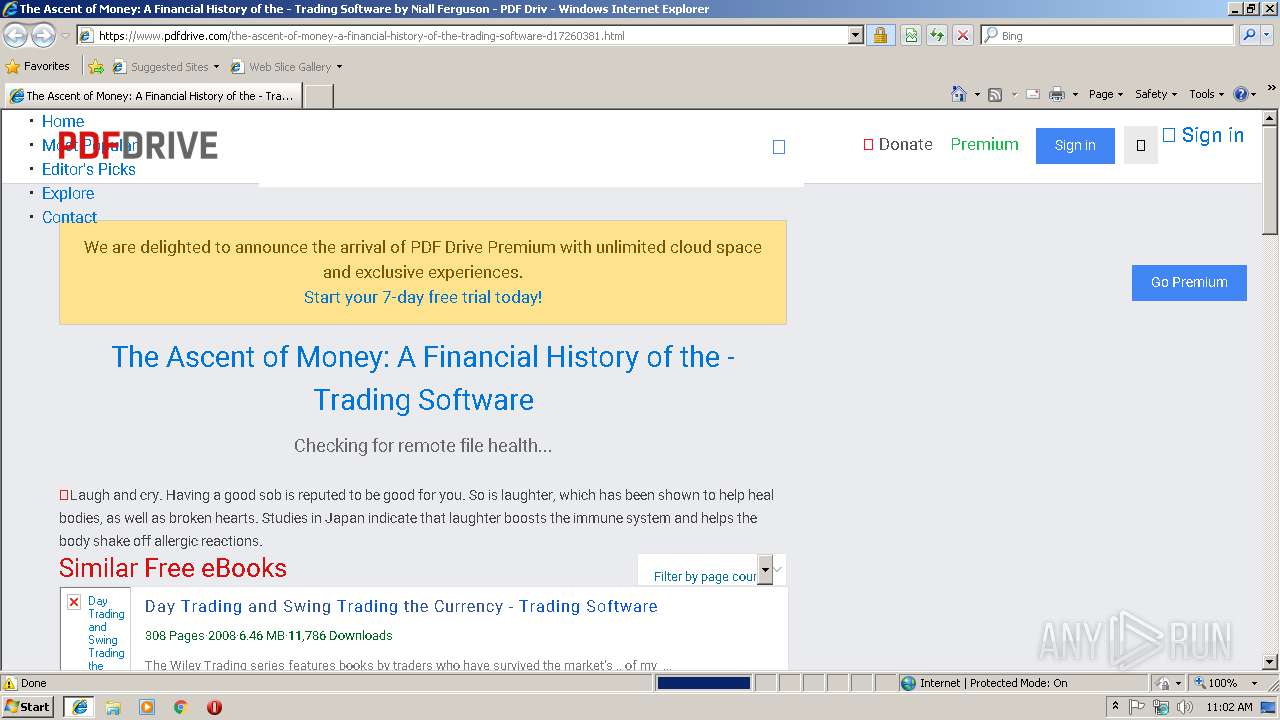
Task: Open the Print options dropdown arrow
Action: pyautogui.click(x=1075, y=94)
